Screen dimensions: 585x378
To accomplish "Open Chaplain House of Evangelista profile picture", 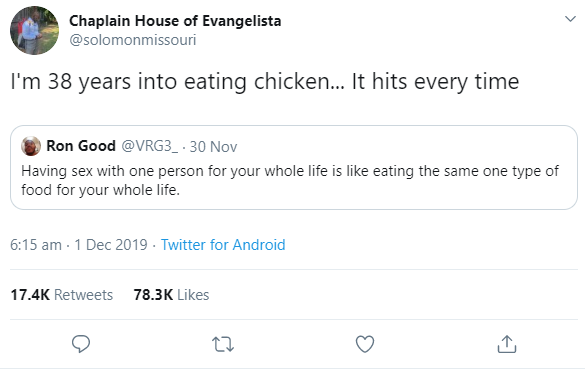I will point(34,31).
